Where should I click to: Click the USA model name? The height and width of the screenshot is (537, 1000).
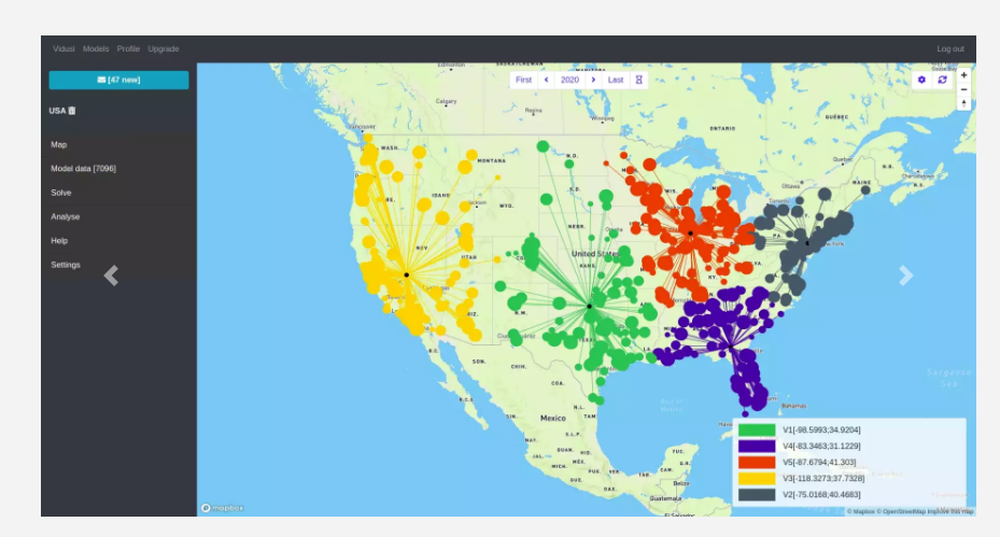(x=57, y=110)
